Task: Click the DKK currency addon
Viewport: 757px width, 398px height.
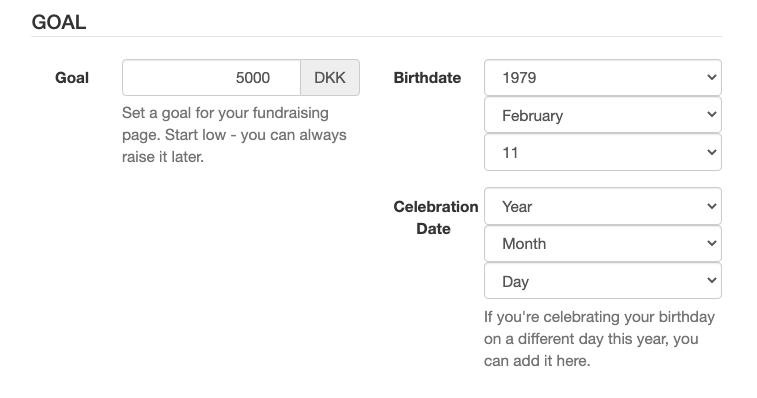Action: point(330,78)
